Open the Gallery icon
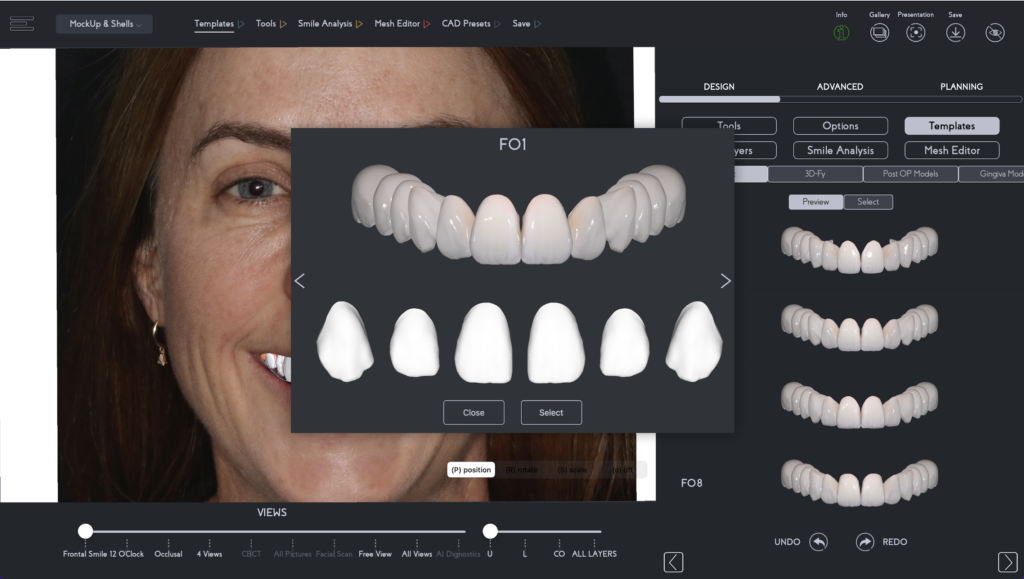 tap(879, 33)
